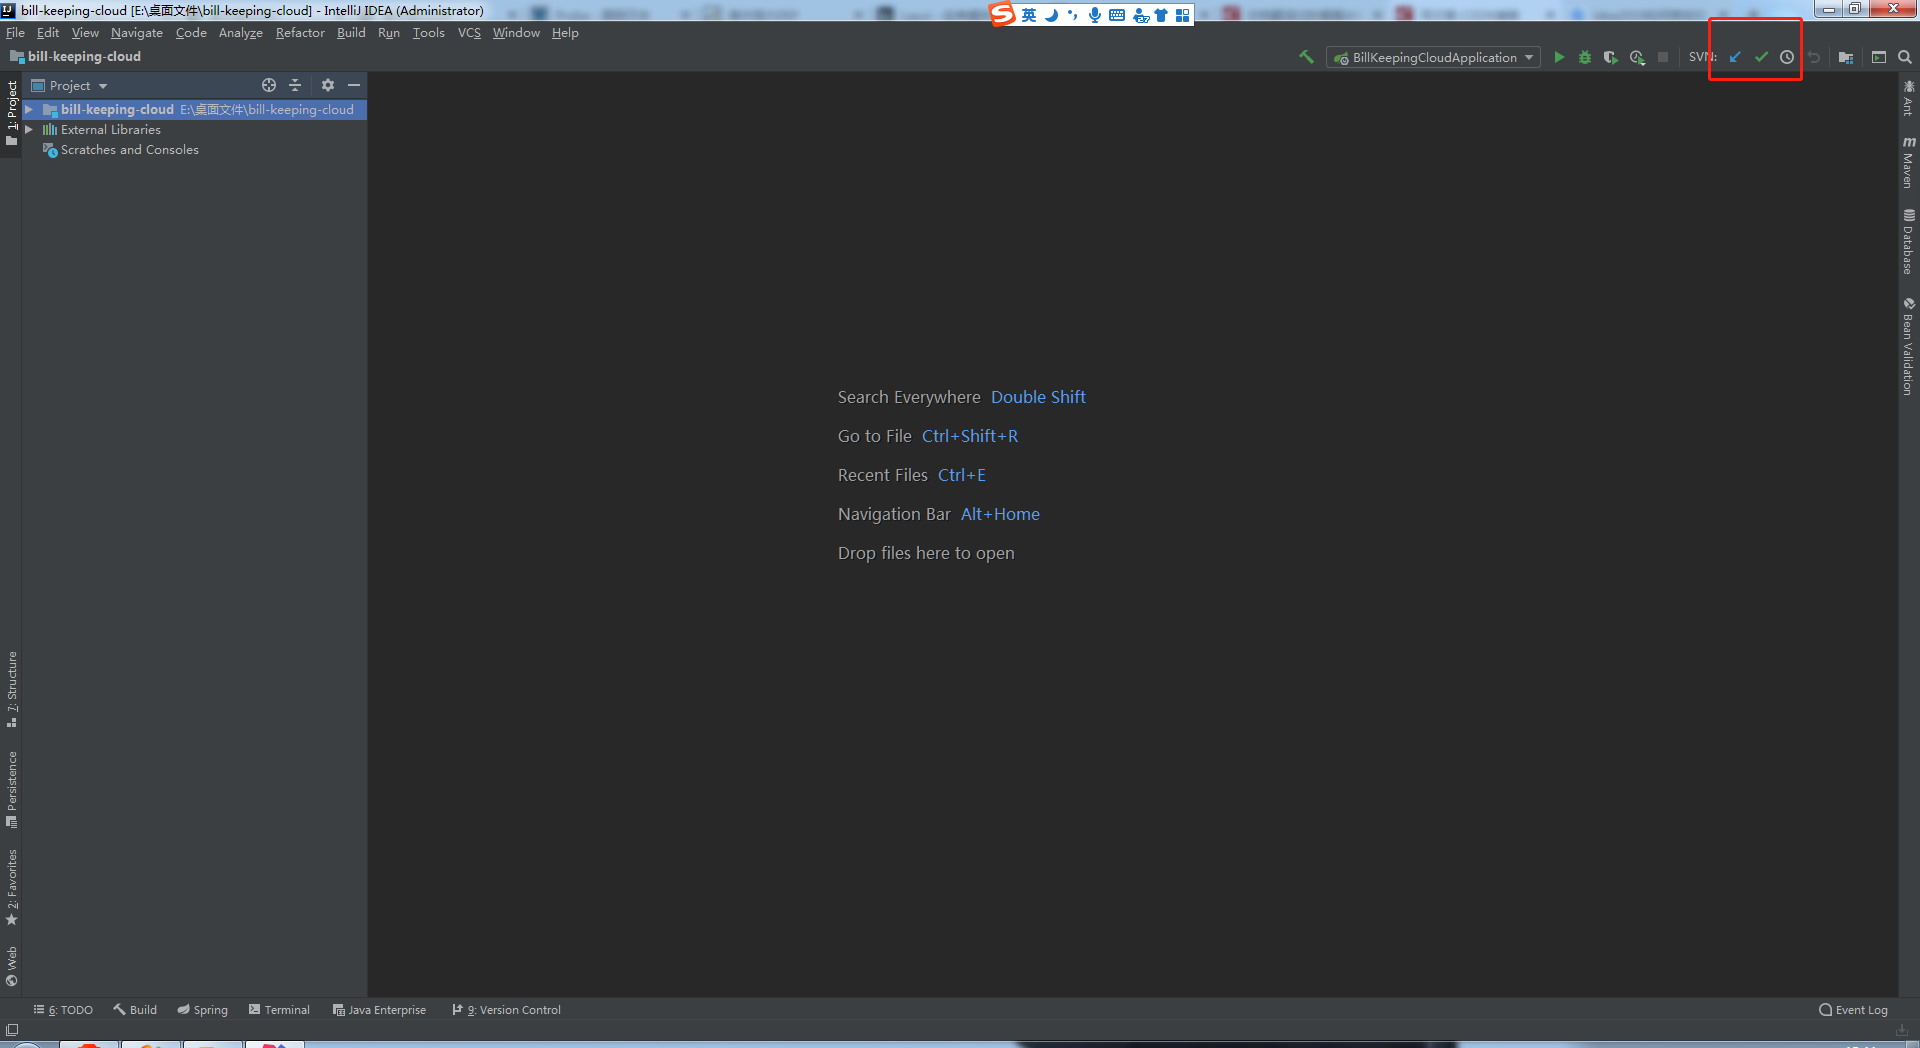
Task: Open the Bean Validation tool window tab
Action: click(1908, 346)
